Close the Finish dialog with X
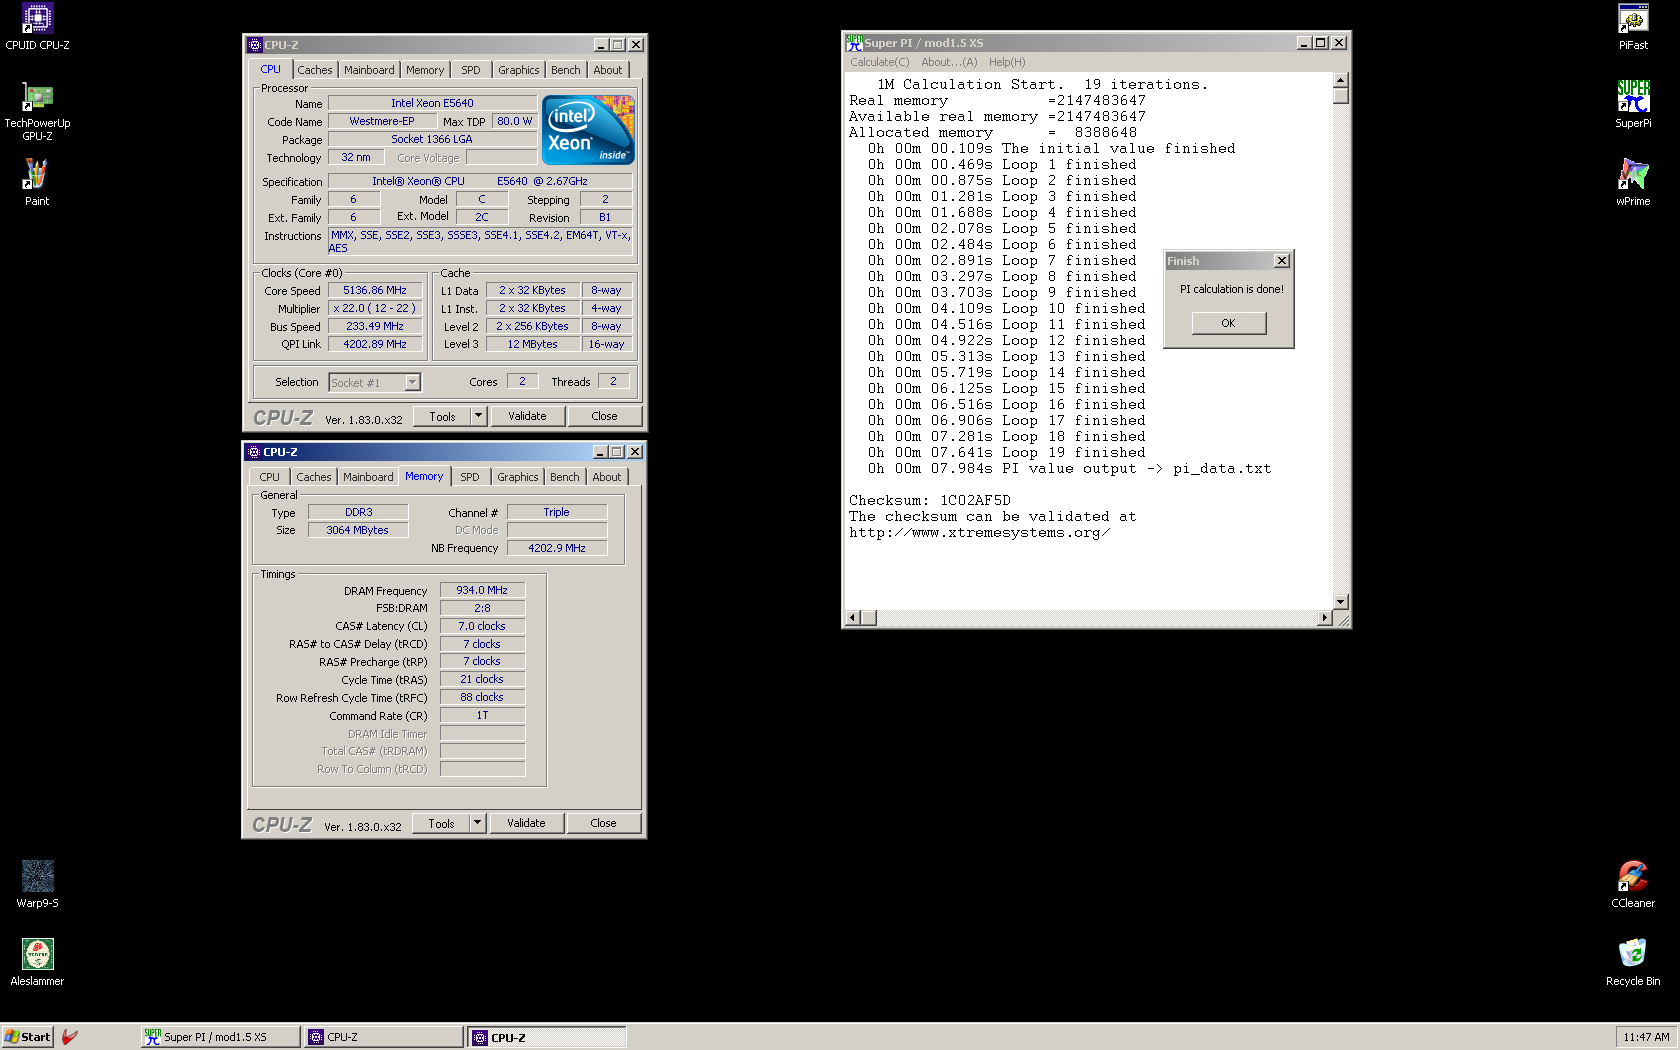This screenshot has width=1680, height=1050. [1282, 261]
